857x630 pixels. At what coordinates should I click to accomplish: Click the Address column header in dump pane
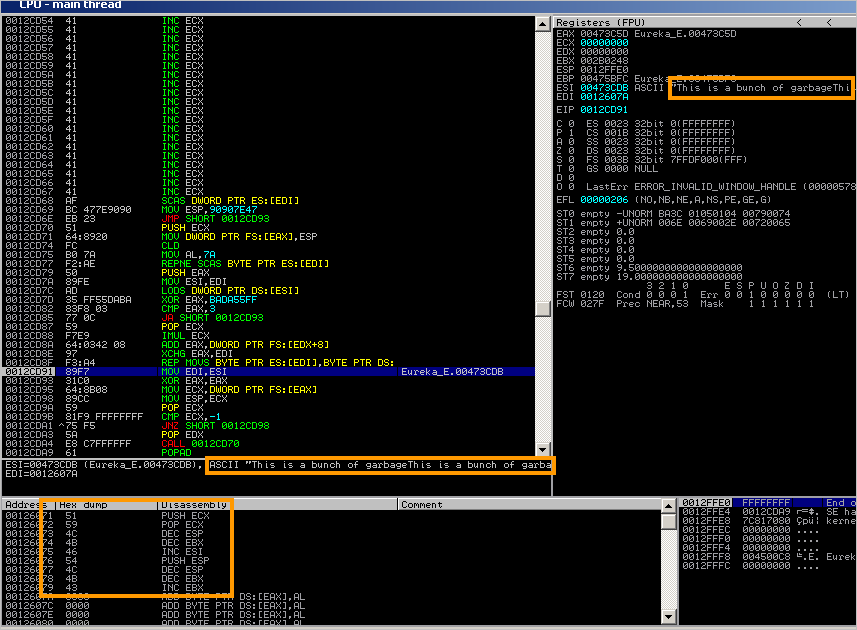coord(23,505)
